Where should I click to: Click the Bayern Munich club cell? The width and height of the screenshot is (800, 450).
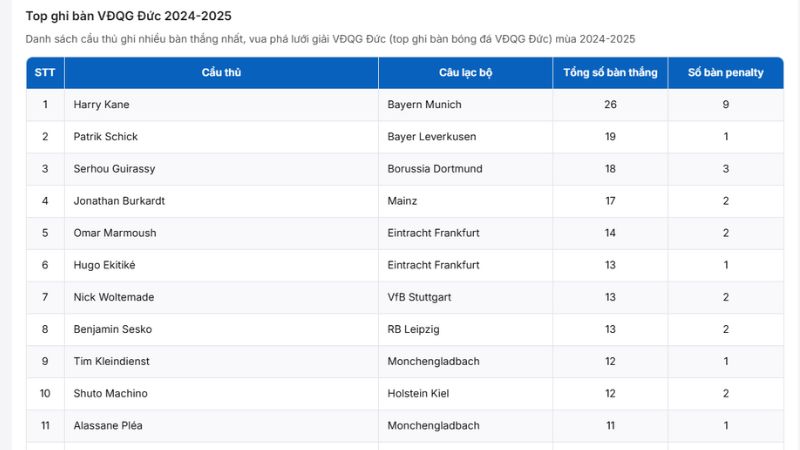[425, 105]
